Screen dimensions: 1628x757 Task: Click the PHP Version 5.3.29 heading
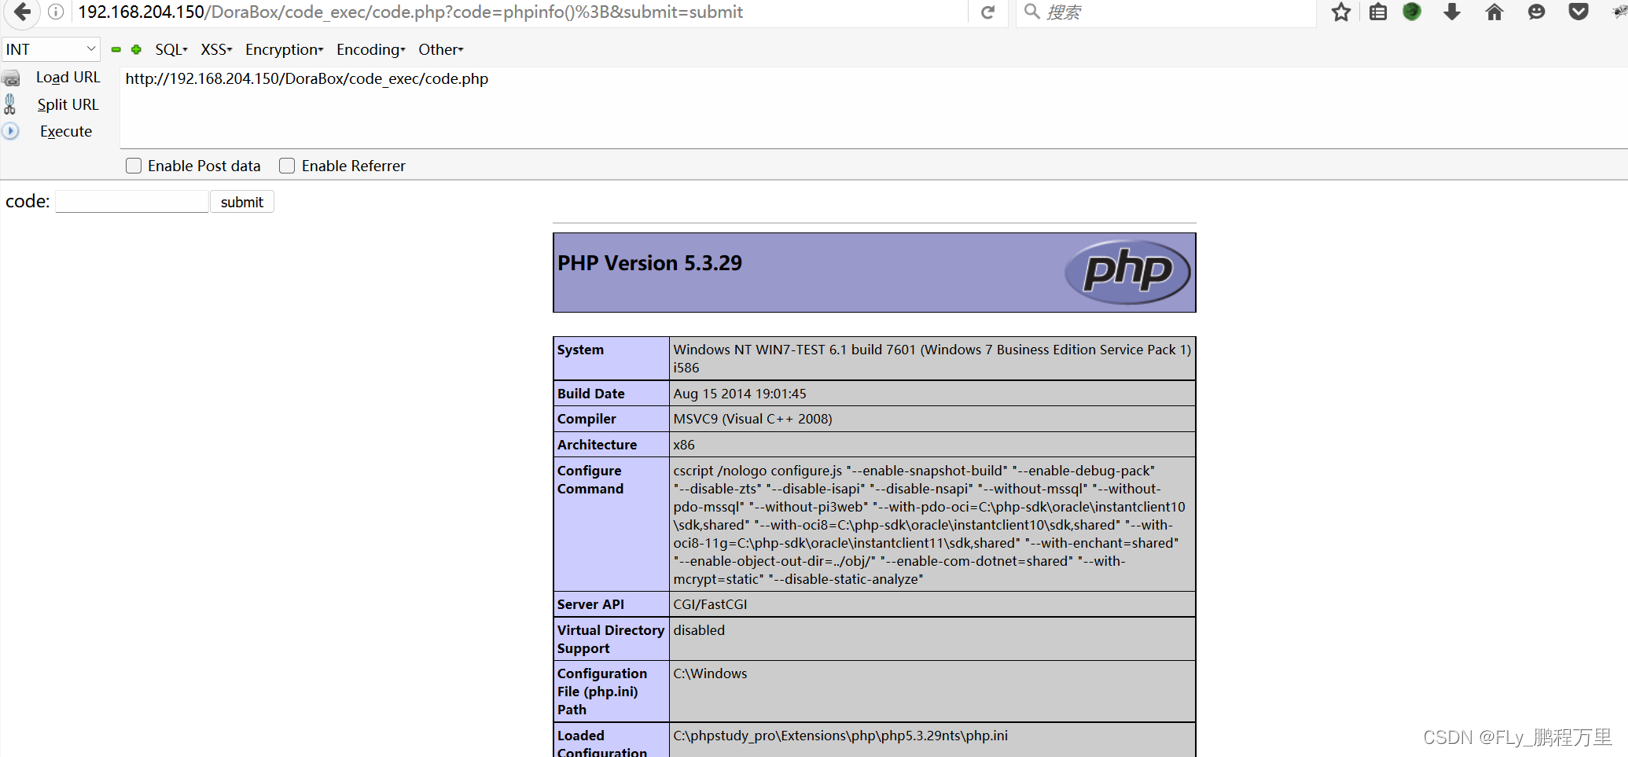click(x=650, y=263)
